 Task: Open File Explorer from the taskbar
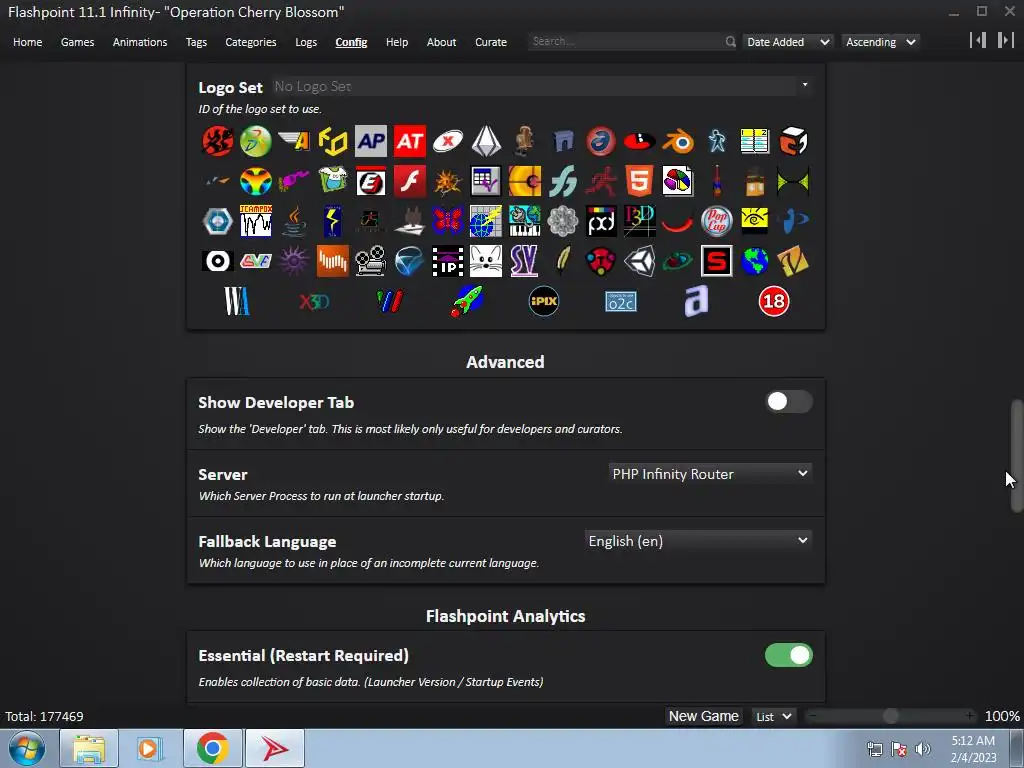click(x=89, y=748)
